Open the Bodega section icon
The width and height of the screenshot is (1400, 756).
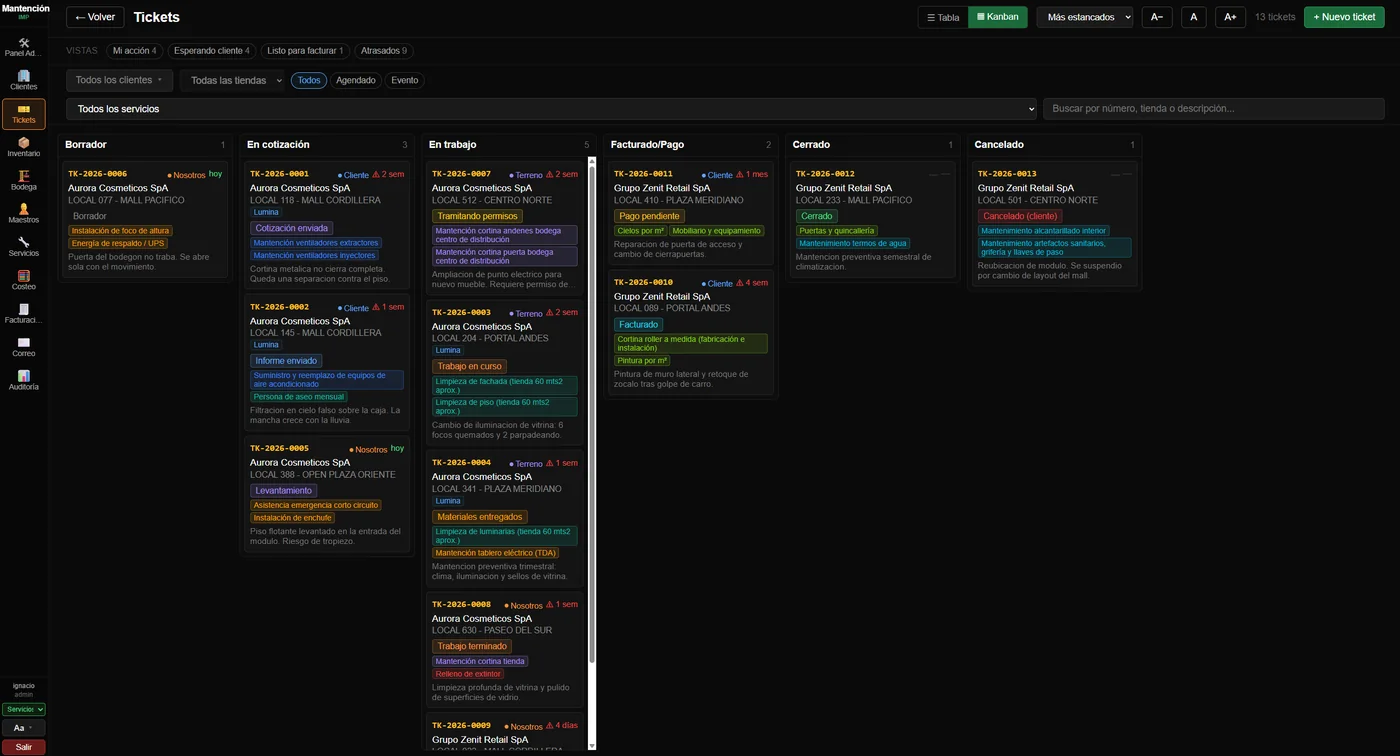coord(24,180)
